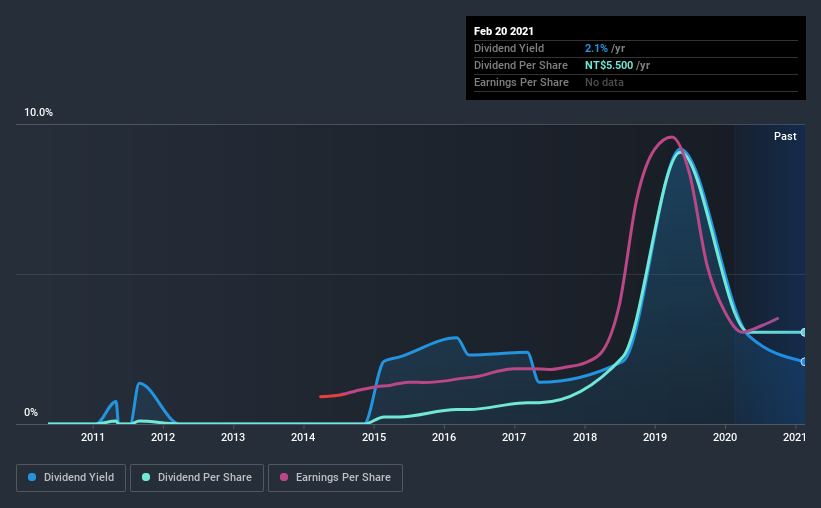Click the Earnings Per Share tooltip row label
The height and width of the screenshot is (508, 821).
[522, 82]
